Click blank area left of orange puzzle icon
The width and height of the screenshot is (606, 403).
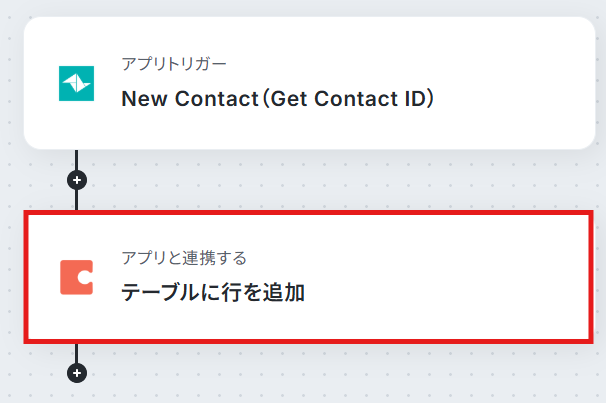pyautogui.click(x=42, y=277)
